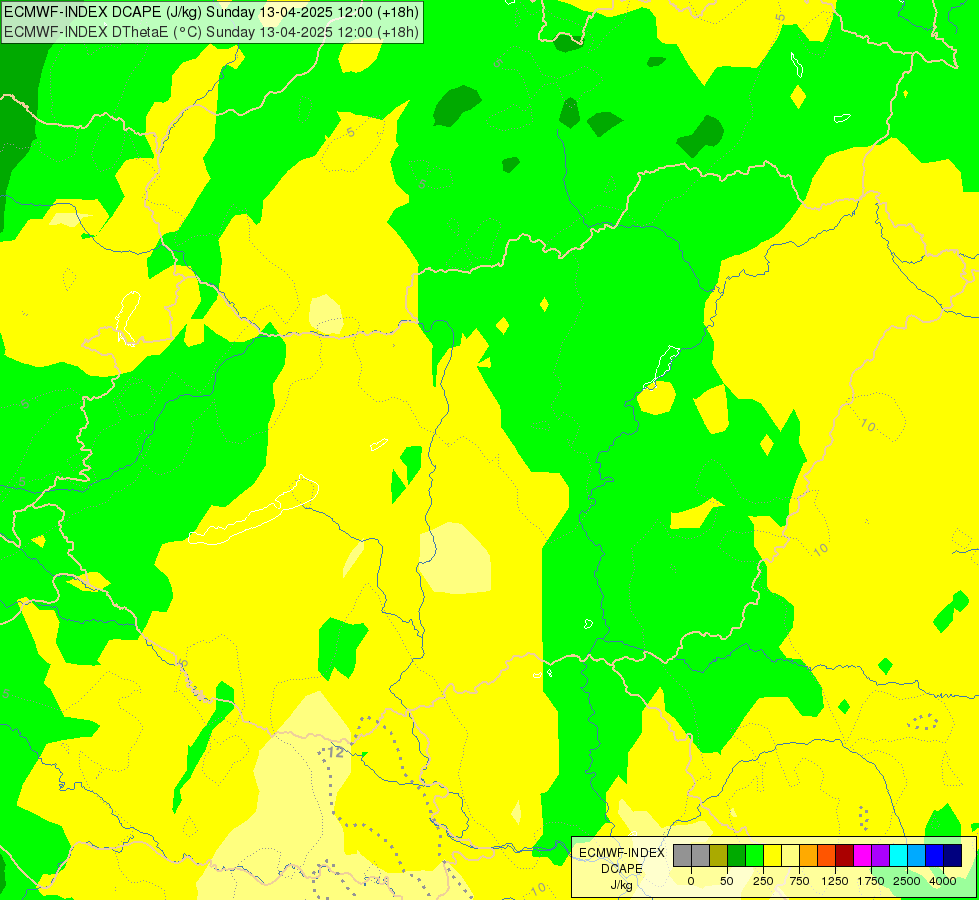The width and height of the screenshot is (979, 900).
Task: Click the magenta legend swatch
Action: tap(863, 855)
